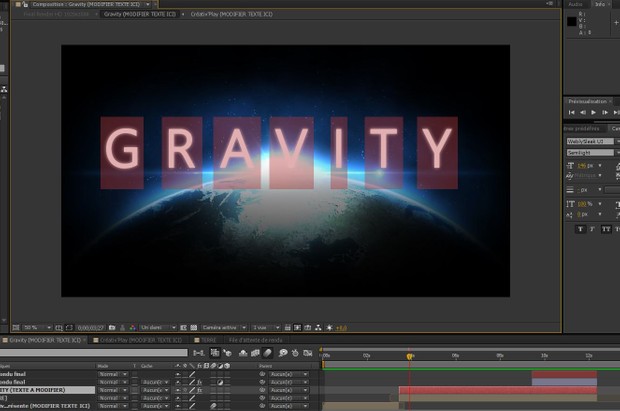620x411 pixels.
Task: Click the timeline layer search field
Action: pos(94,352)
